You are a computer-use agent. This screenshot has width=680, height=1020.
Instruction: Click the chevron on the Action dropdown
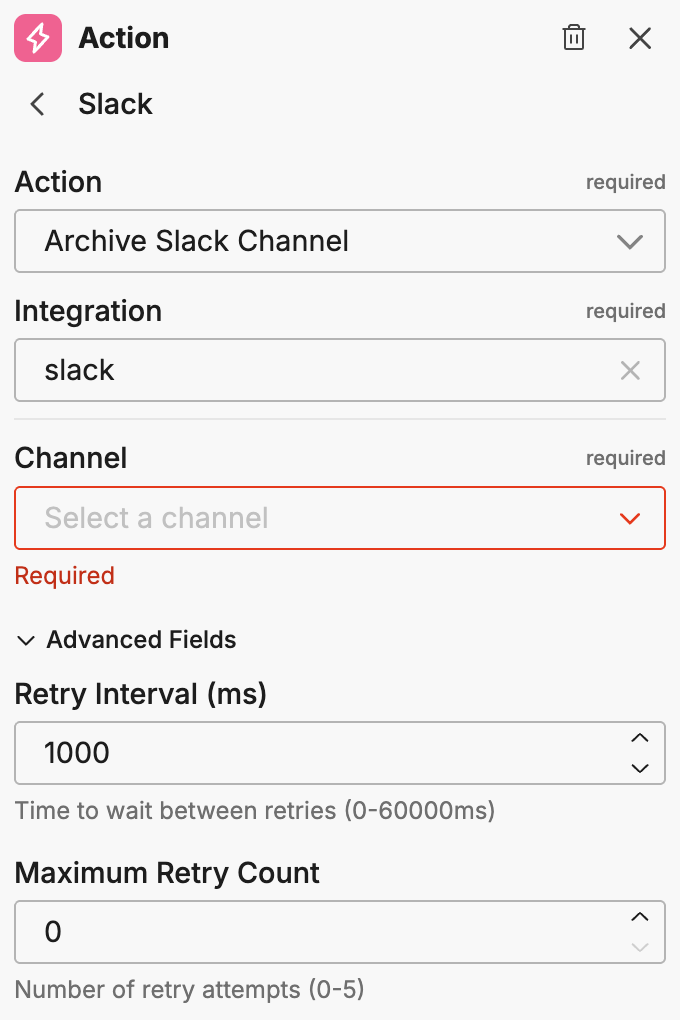(630, 241)
